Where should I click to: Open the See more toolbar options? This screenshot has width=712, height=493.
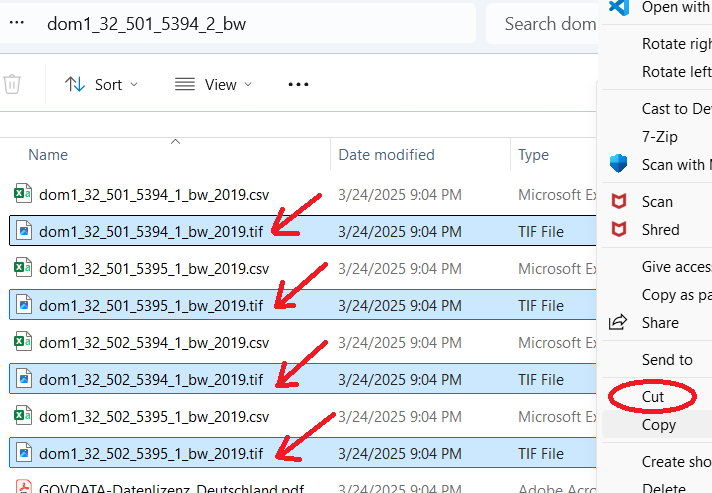(298, 85)
